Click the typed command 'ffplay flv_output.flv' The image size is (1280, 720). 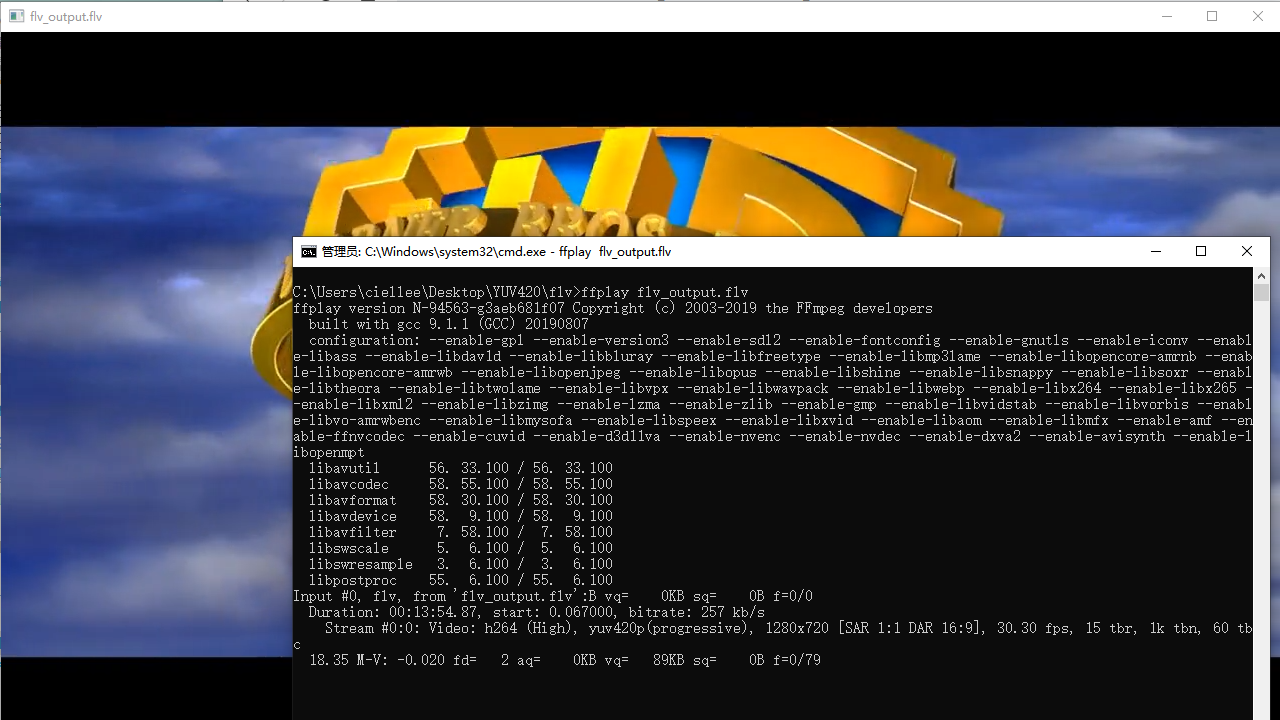tap(665, 292)
